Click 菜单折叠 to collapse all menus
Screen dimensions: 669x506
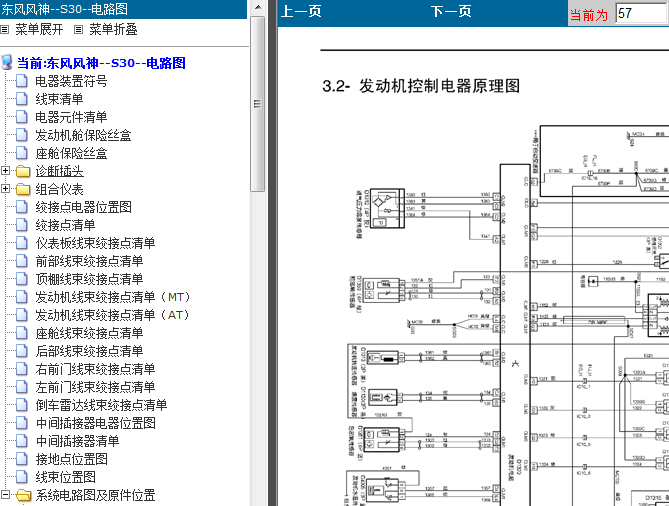[x=113, y=29]
